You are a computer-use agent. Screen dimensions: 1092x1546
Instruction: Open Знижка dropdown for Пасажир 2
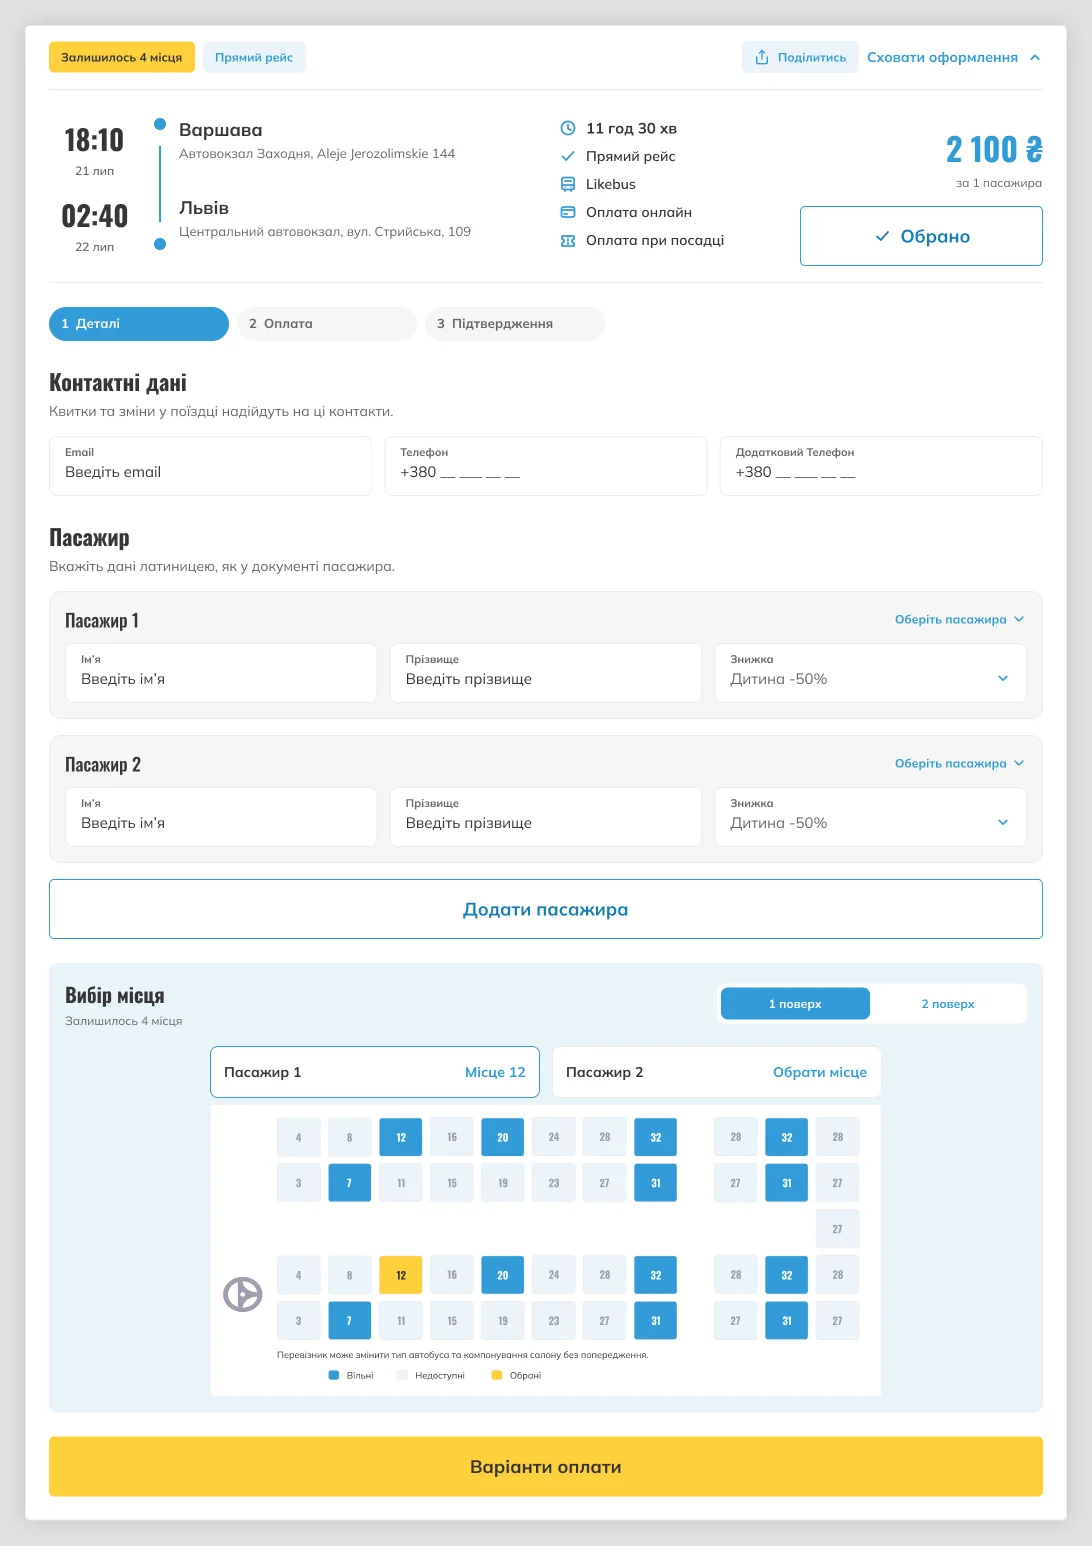pyautogui.click(x=870, y=817)
